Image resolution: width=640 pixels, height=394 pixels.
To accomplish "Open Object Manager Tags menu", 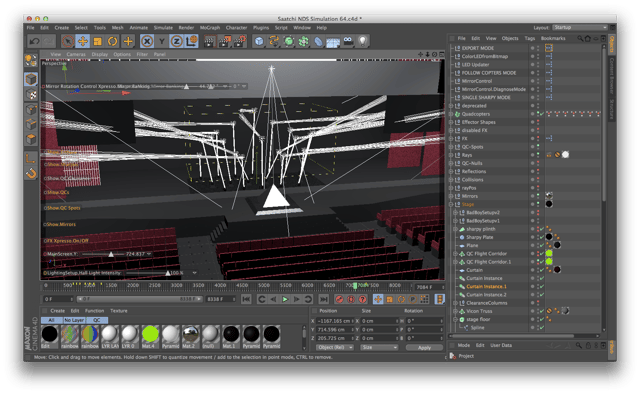I will tap(530, 38).
